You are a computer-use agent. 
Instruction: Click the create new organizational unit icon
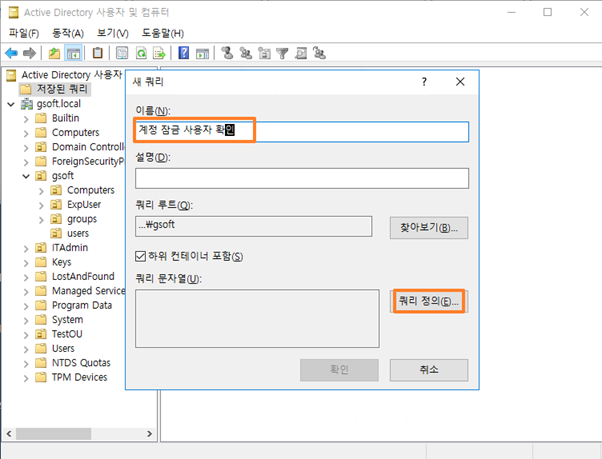point(264,53)
